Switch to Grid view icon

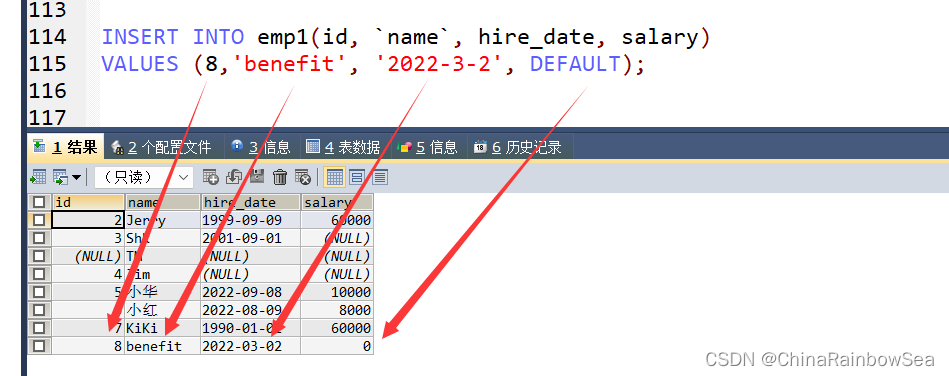[x=335, y=177]
